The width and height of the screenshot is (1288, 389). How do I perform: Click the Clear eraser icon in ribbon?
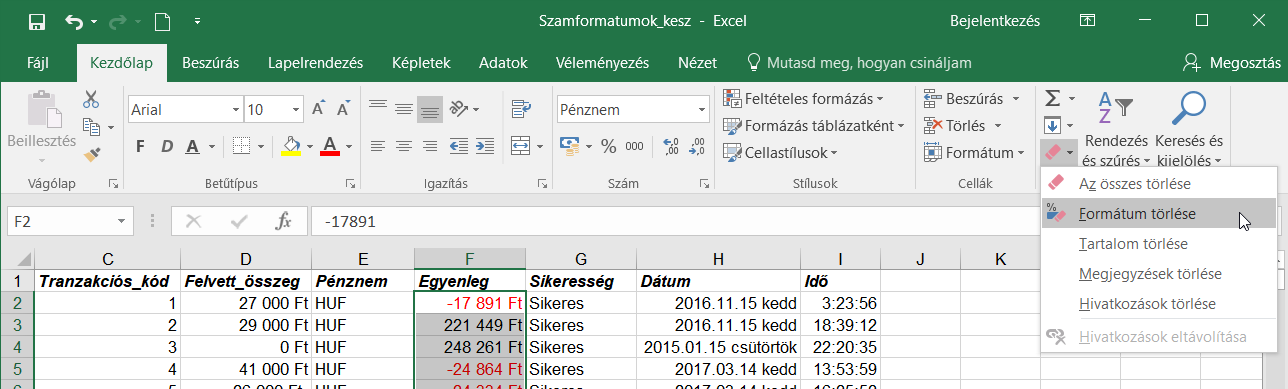1052,153
